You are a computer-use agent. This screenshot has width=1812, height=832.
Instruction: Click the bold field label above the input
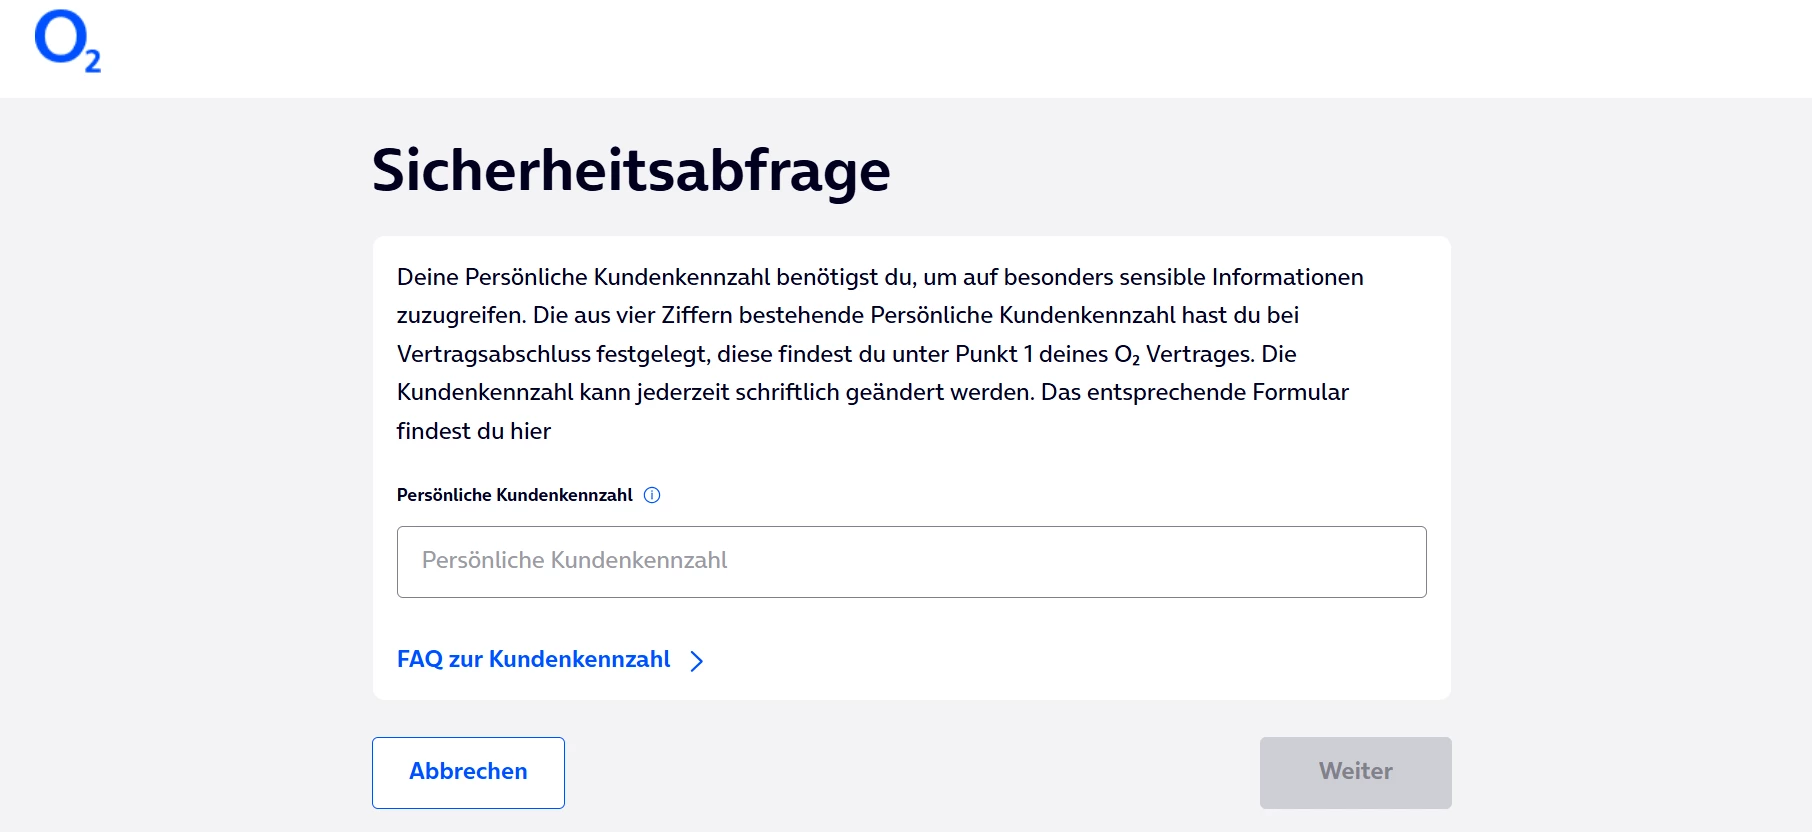pyautogui.click(x=514, y=495)
